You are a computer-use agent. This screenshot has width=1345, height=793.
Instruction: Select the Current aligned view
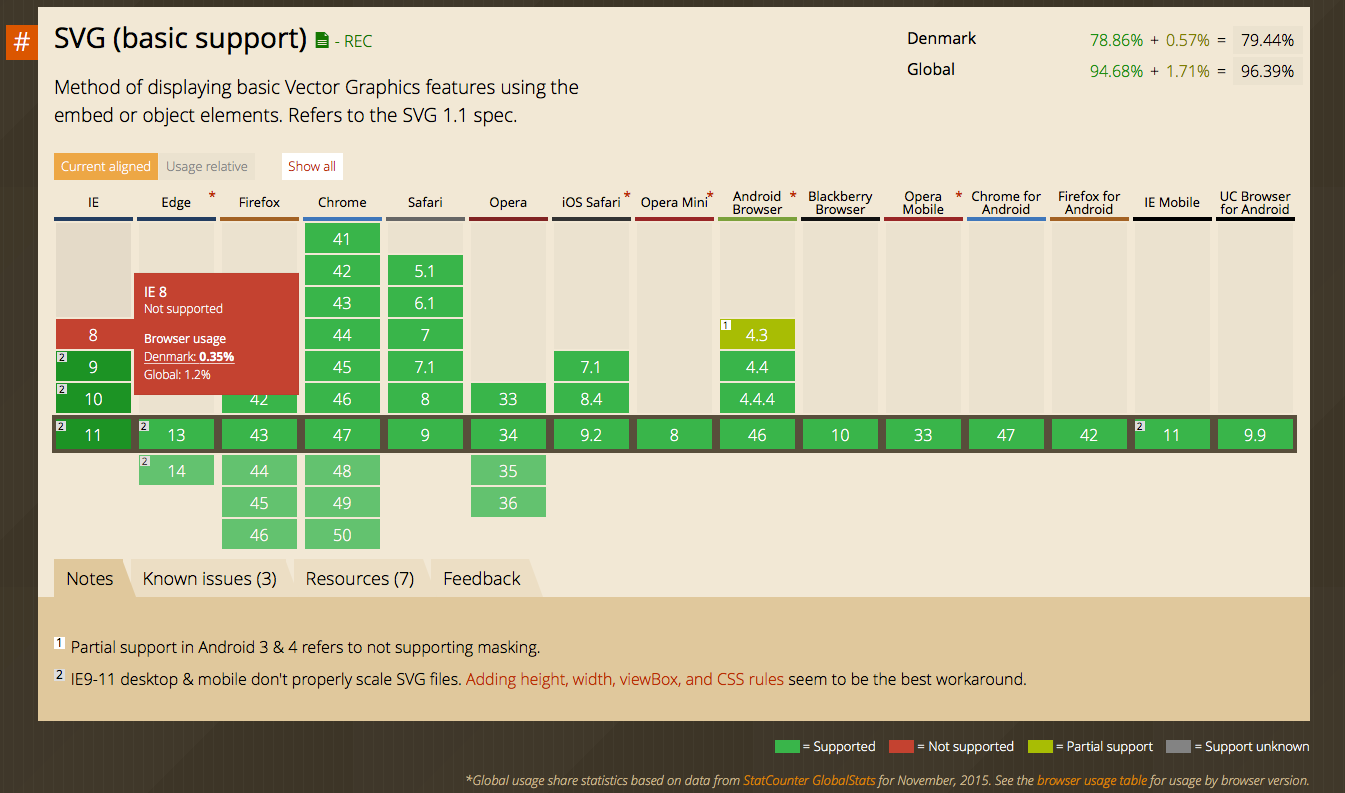pyautogui.click(x=105, y=167)
